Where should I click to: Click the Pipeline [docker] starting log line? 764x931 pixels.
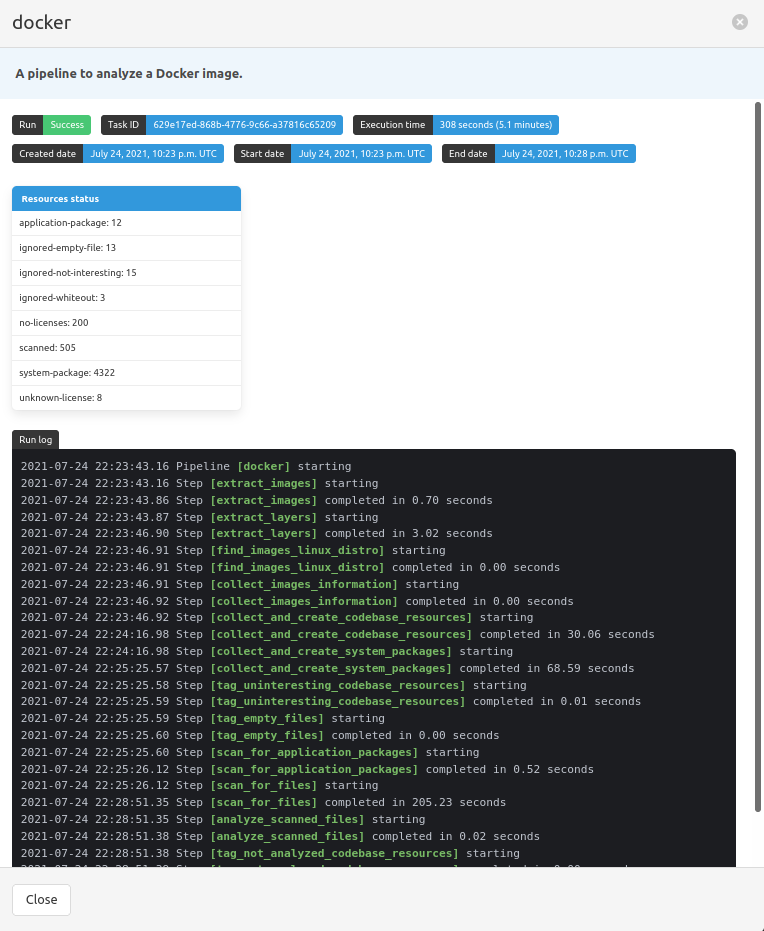[186, 467]
